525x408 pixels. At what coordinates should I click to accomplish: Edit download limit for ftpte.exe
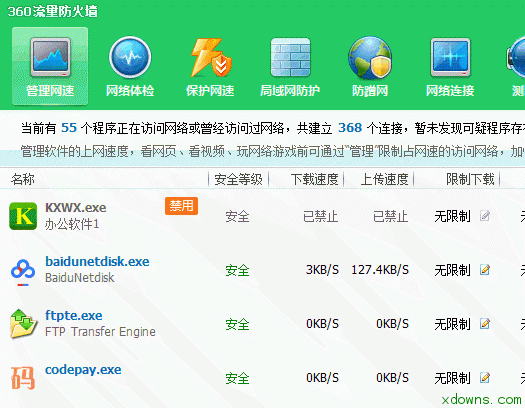[x=485, y=323]
